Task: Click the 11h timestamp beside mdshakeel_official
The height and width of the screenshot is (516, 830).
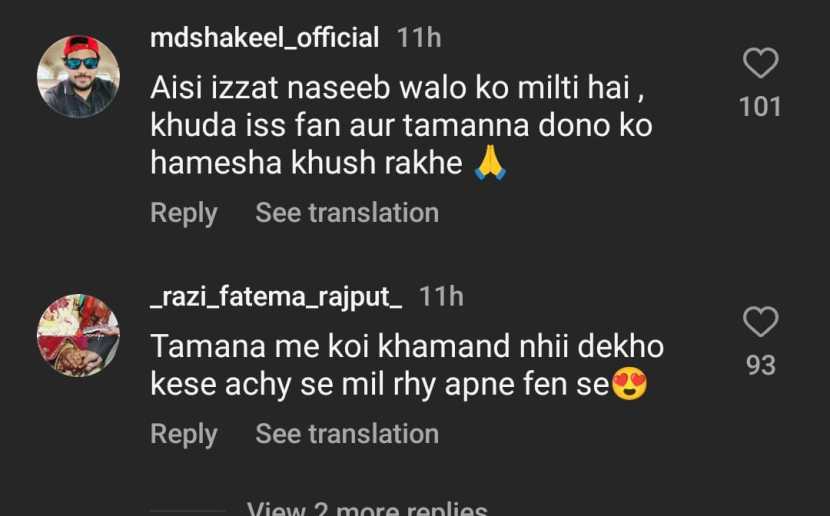Action: (419, 39)
